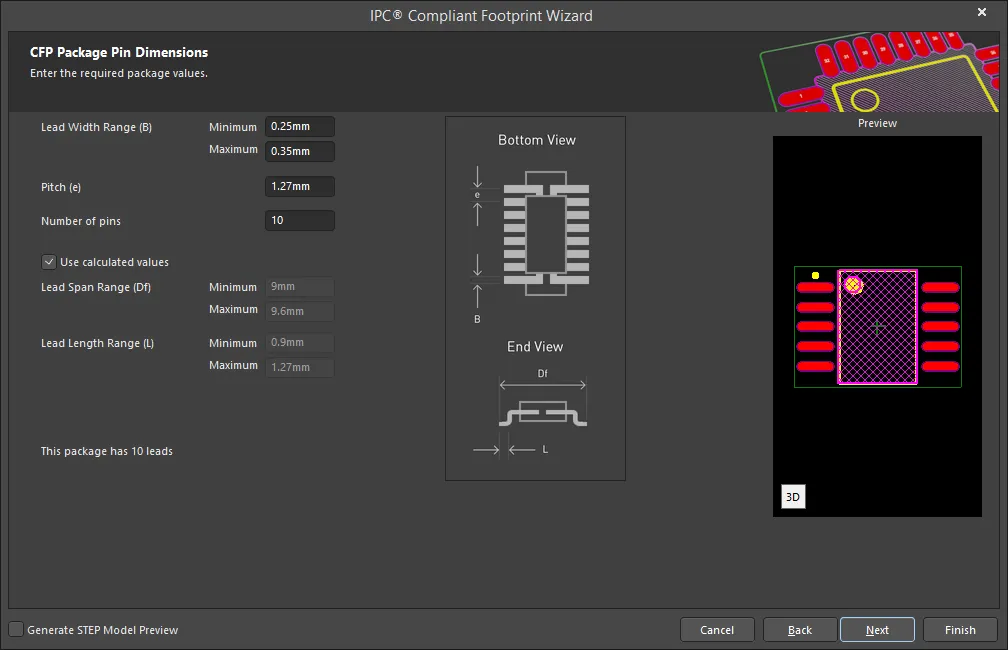Screen dimensions: 1008x650
Task: Toggle Use calculated values checkbox
Action: [x=48, y=262]
